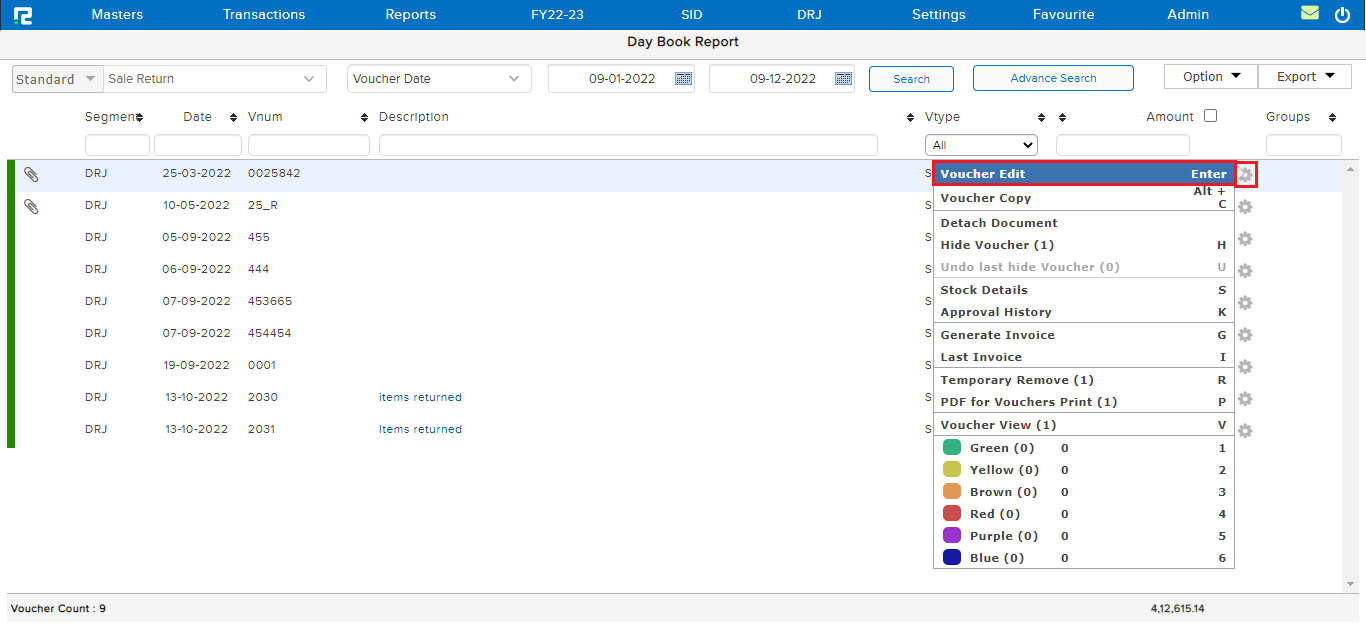
Task: Expand the Standard dropdown
Action: (x=57, y=79)
